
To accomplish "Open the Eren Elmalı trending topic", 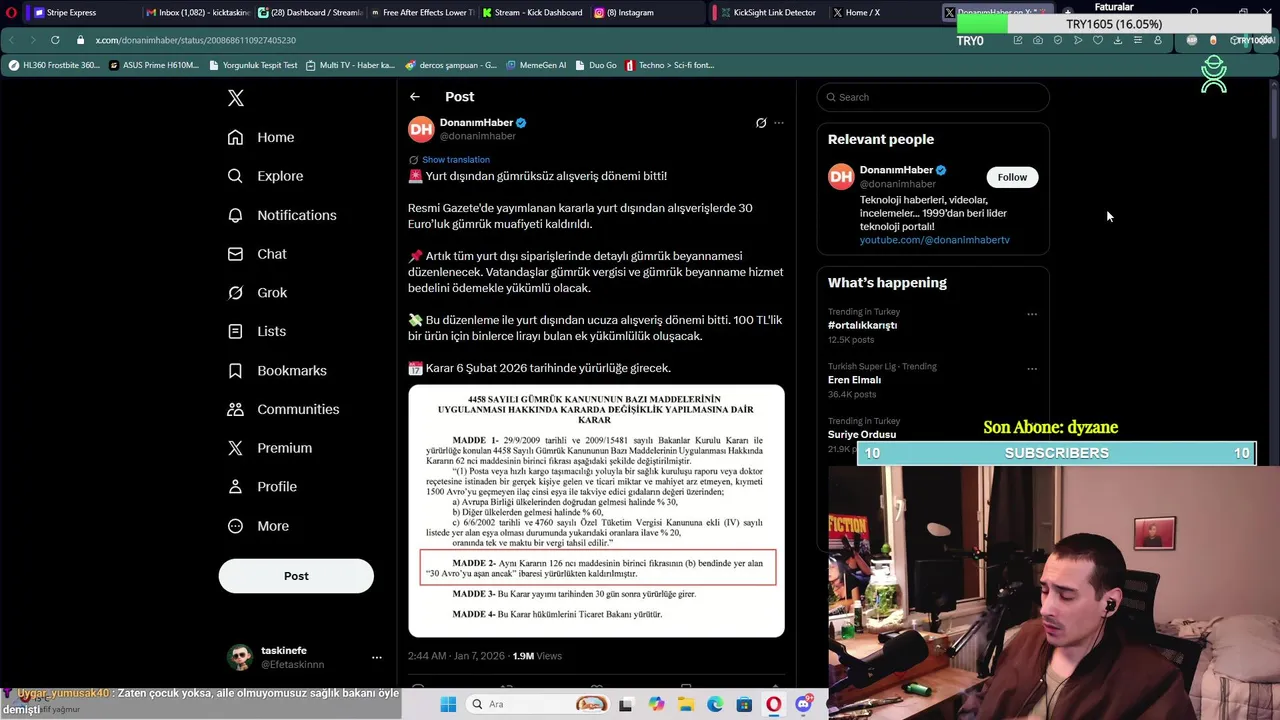I will click(854, 380).
